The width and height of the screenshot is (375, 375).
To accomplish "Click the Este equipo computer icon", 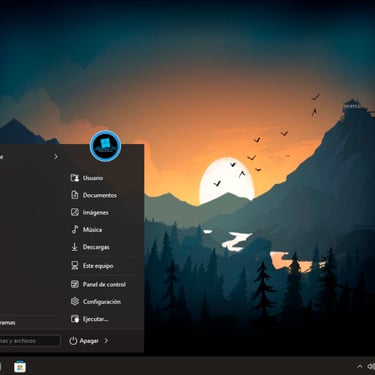I will (75, 266).
